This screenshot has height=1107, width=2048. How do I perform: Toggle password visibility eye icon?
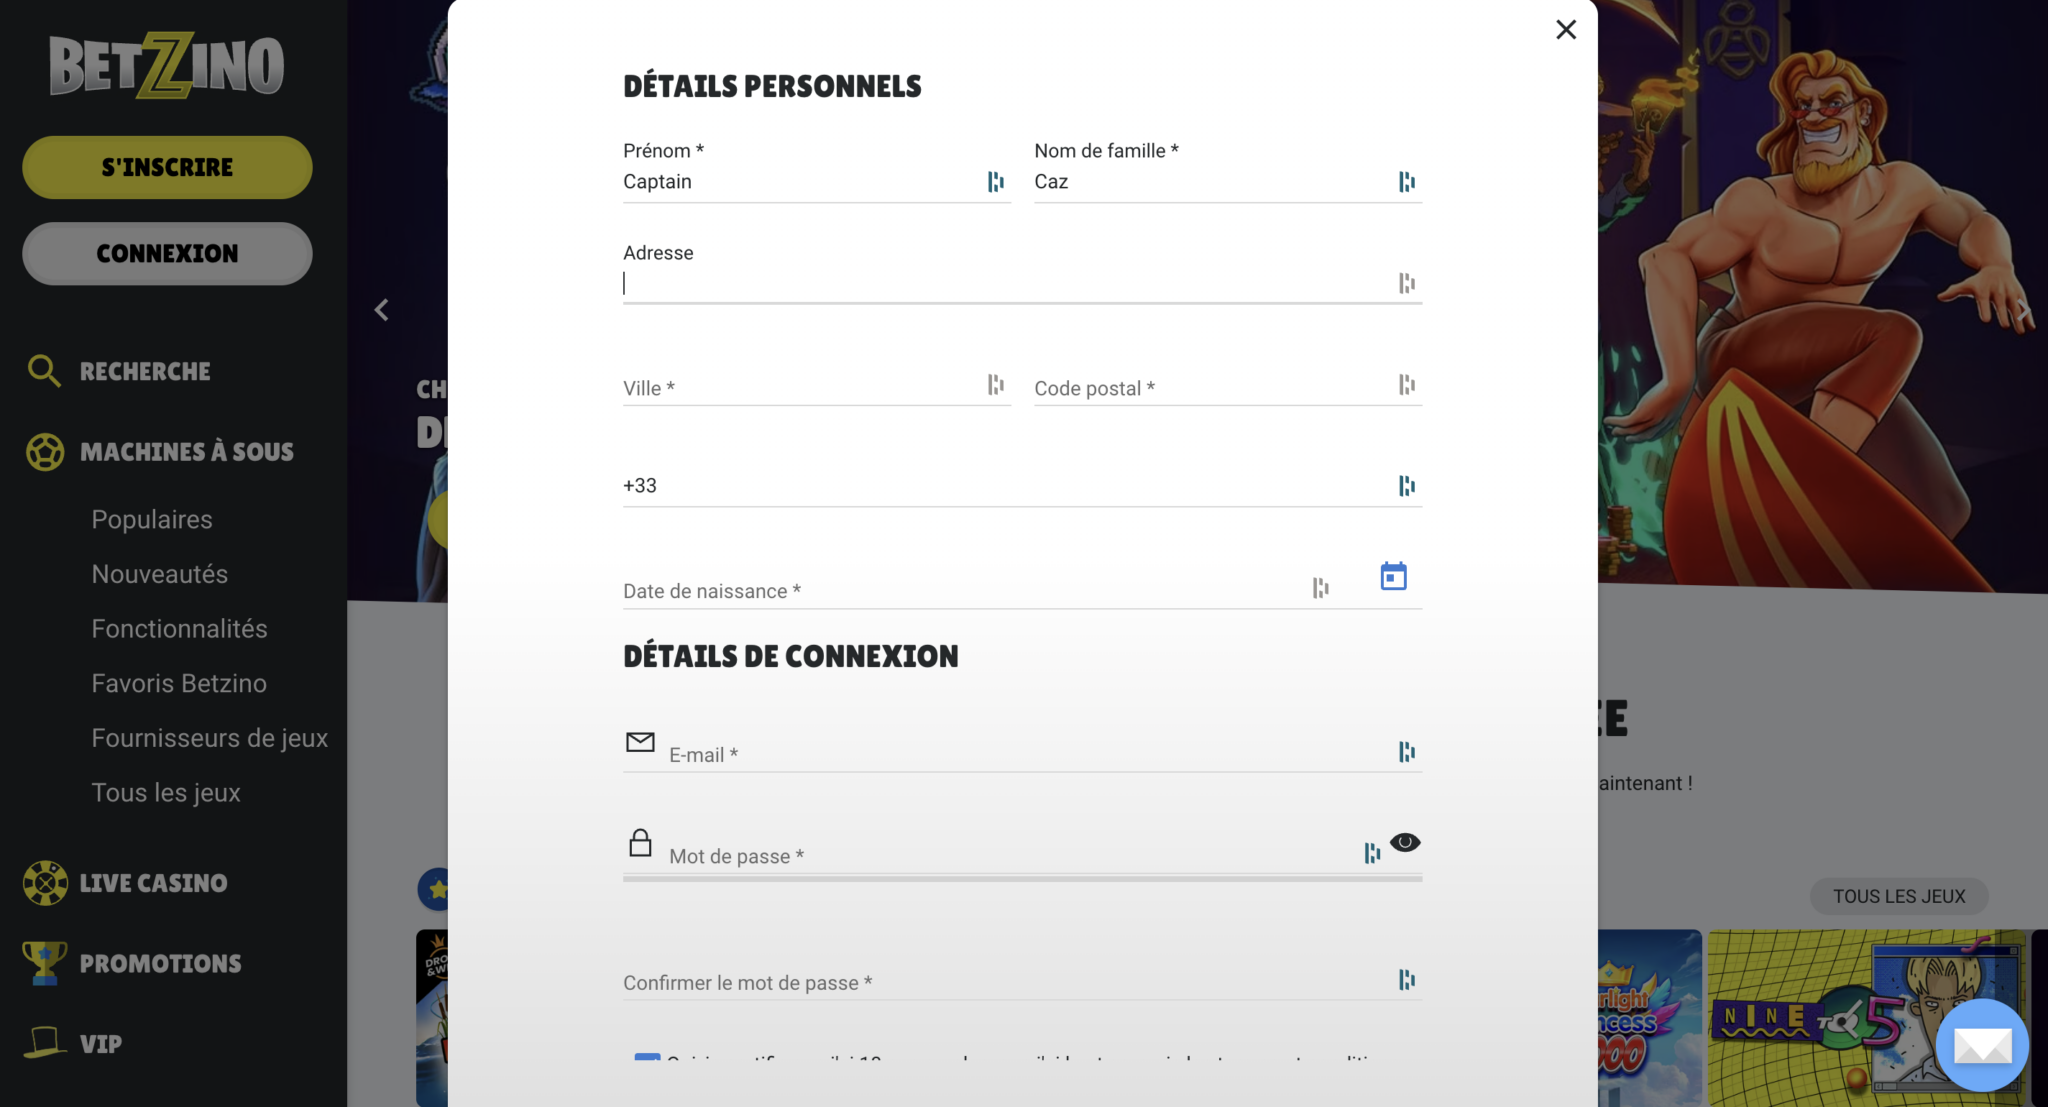pos(1405,843)
